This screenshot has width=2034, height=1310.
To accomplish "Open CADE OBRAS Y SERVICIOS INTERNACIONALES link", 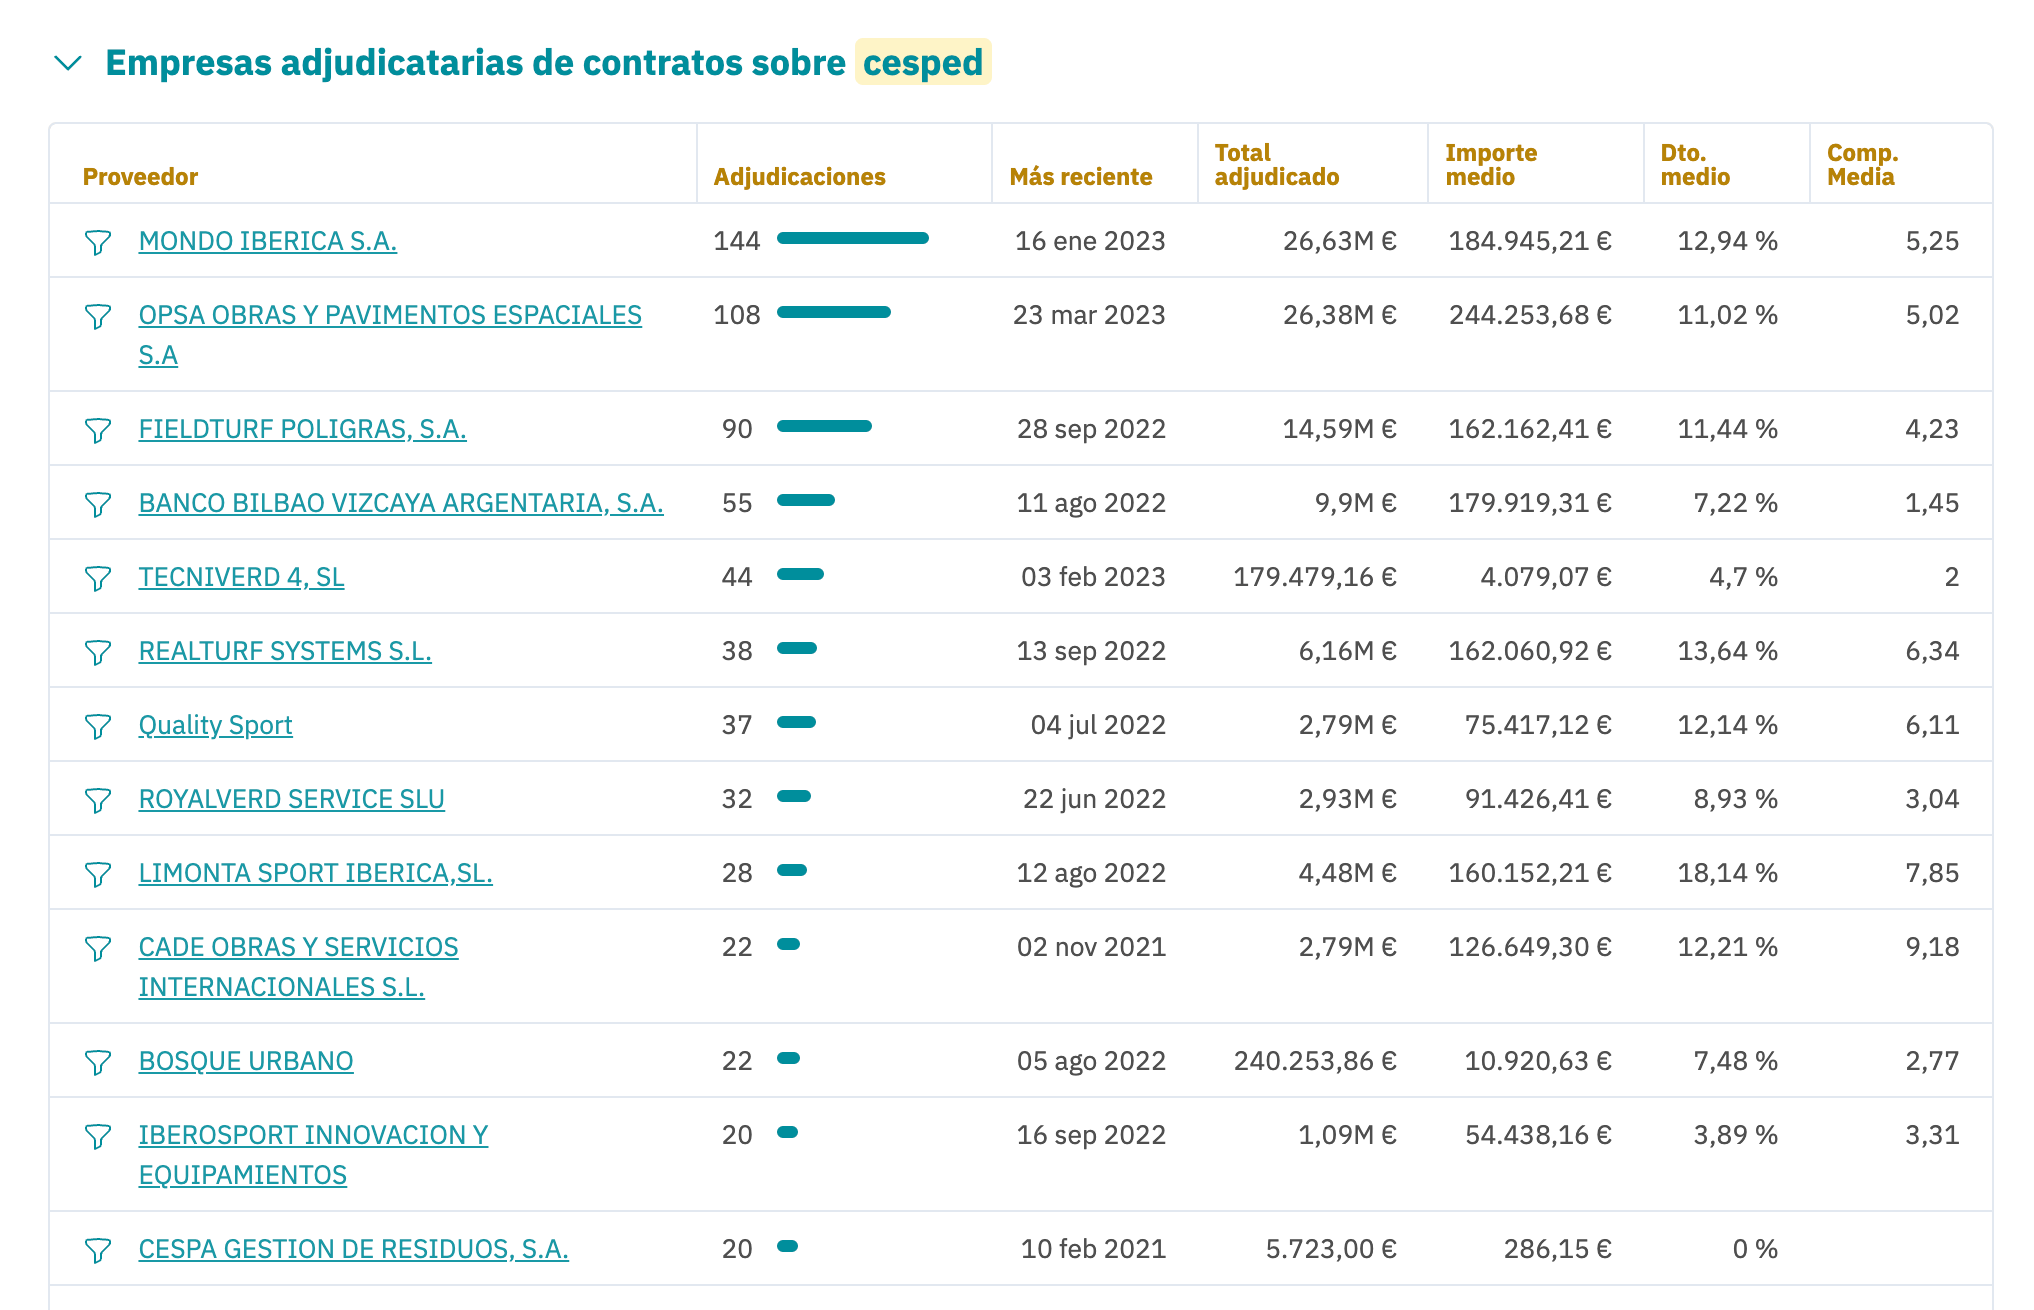I will click(298, 947).
